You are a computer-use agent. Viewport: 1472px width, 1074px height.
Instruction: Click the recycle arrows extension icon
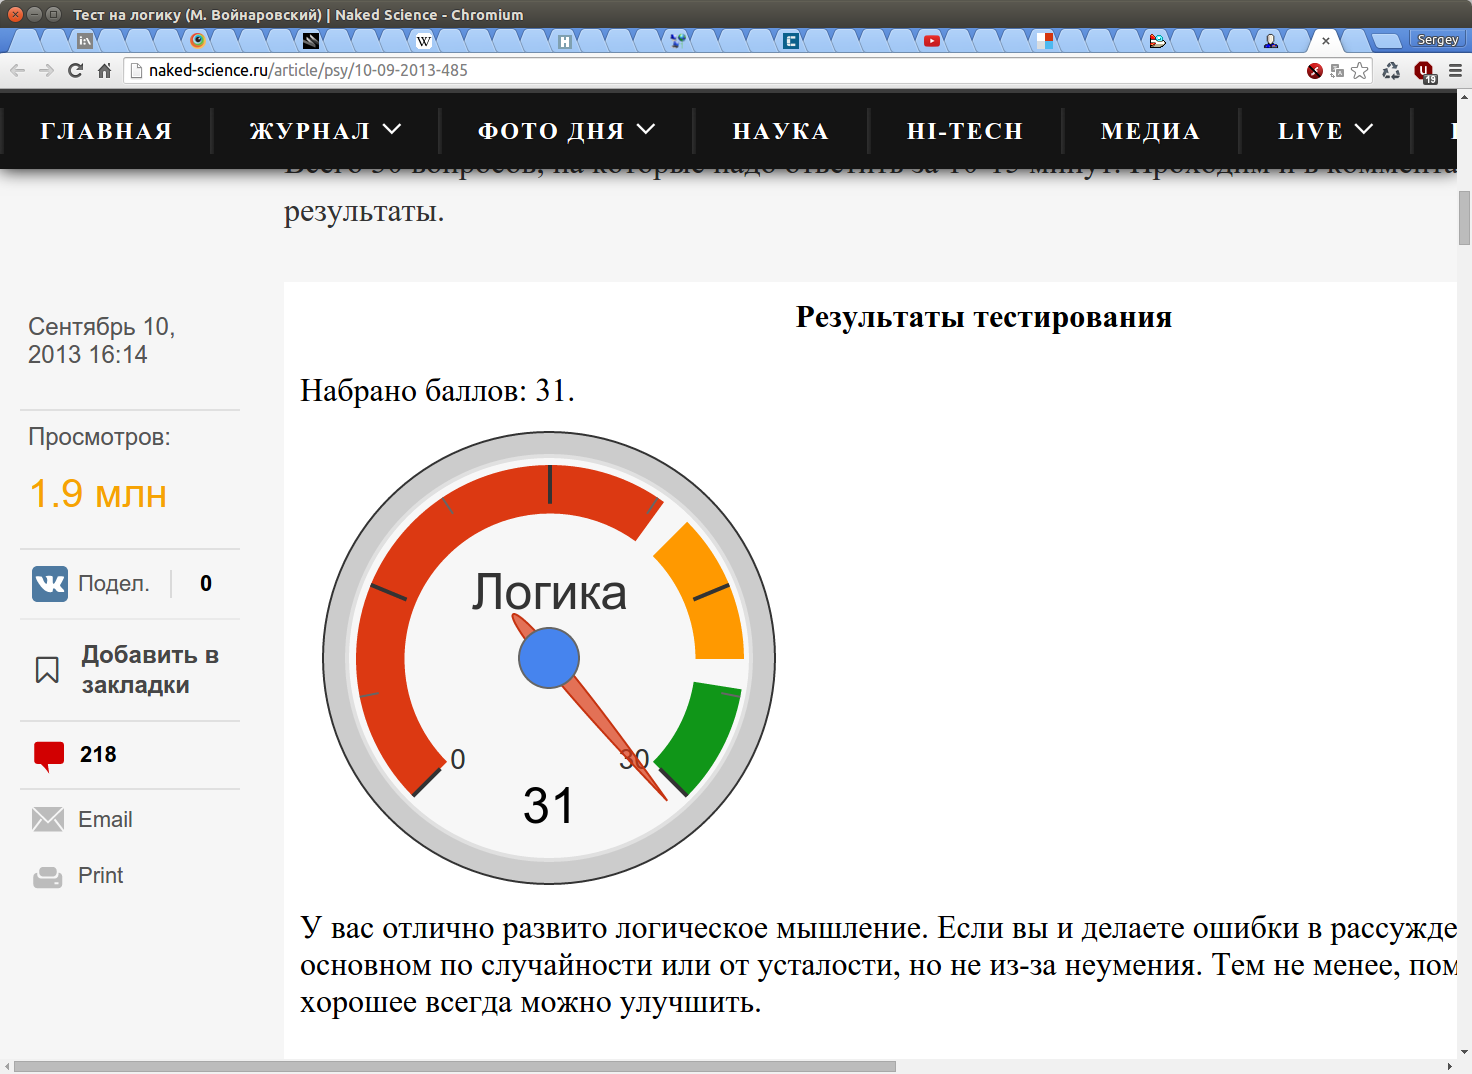(x=1391, y=70)
